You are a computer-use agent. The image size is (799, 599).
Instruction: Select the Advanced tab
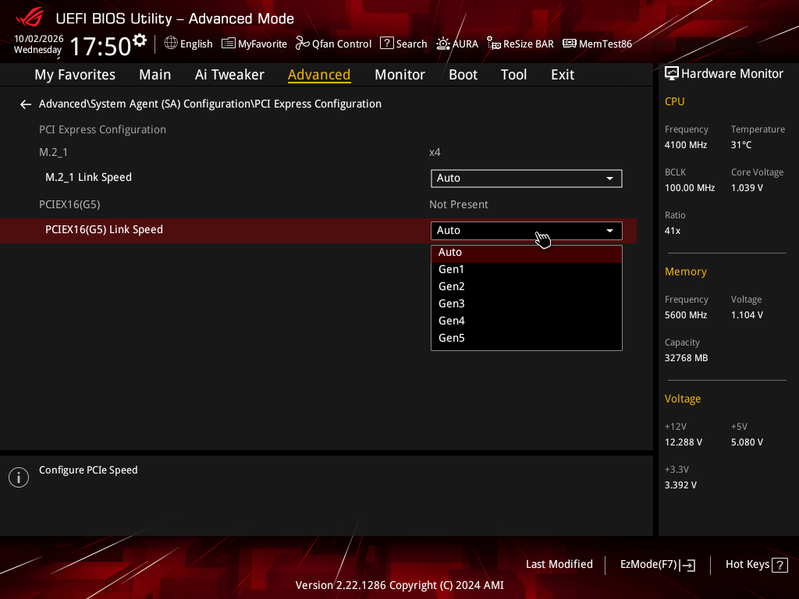pyautogui.click(x=319, y=75)
